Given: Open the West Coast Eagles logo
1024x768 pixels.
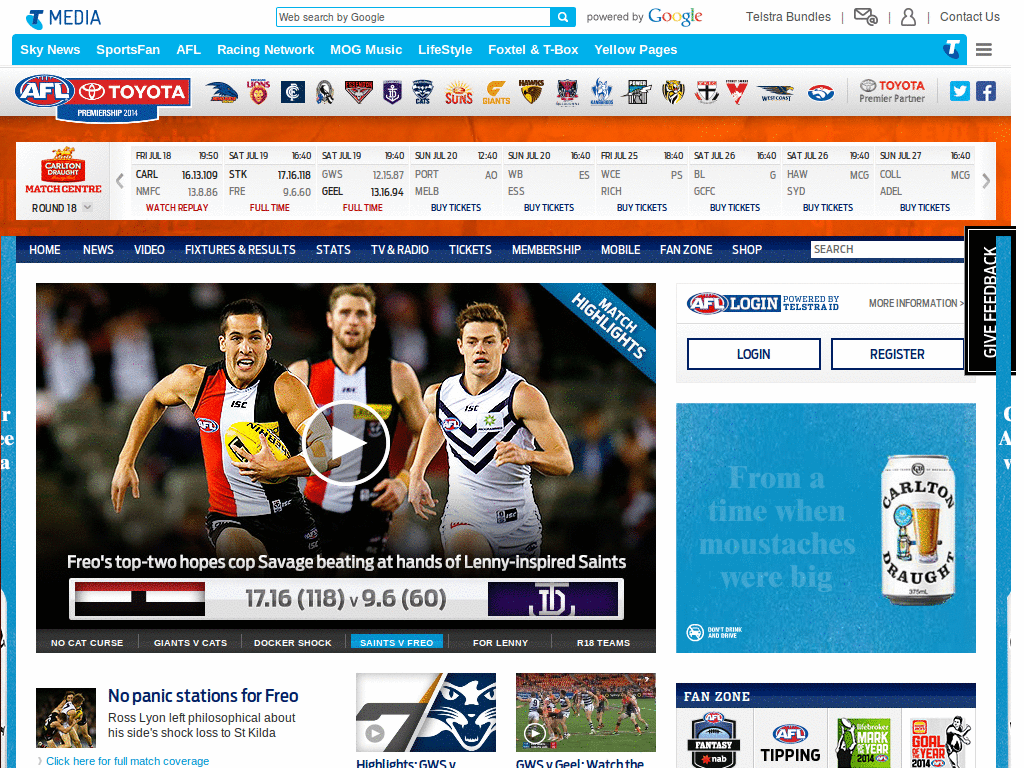Looking at the screenshot, I should pos(776,93).
